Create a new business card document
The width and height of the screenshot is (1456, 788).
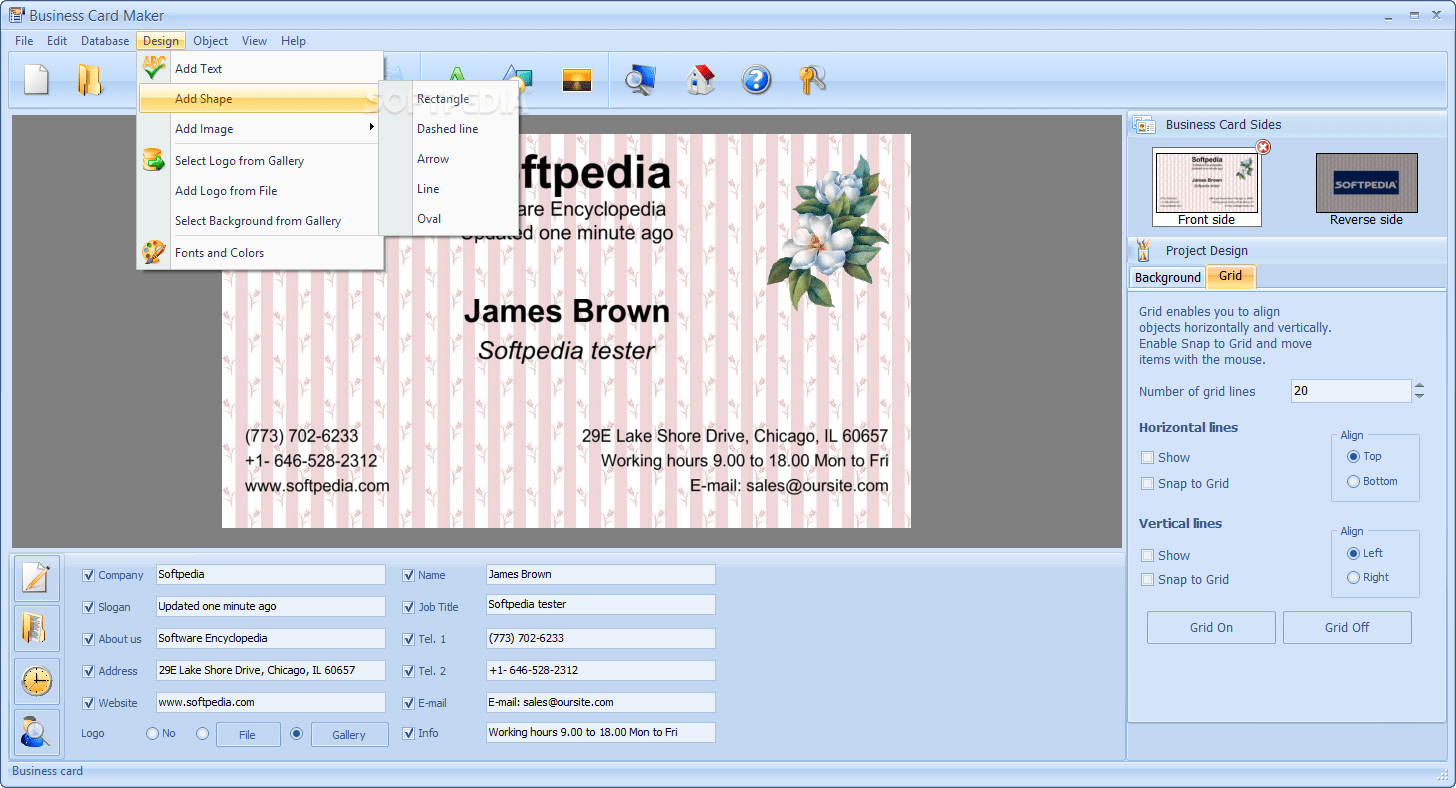pyautogui.click(x=36, y=80)
